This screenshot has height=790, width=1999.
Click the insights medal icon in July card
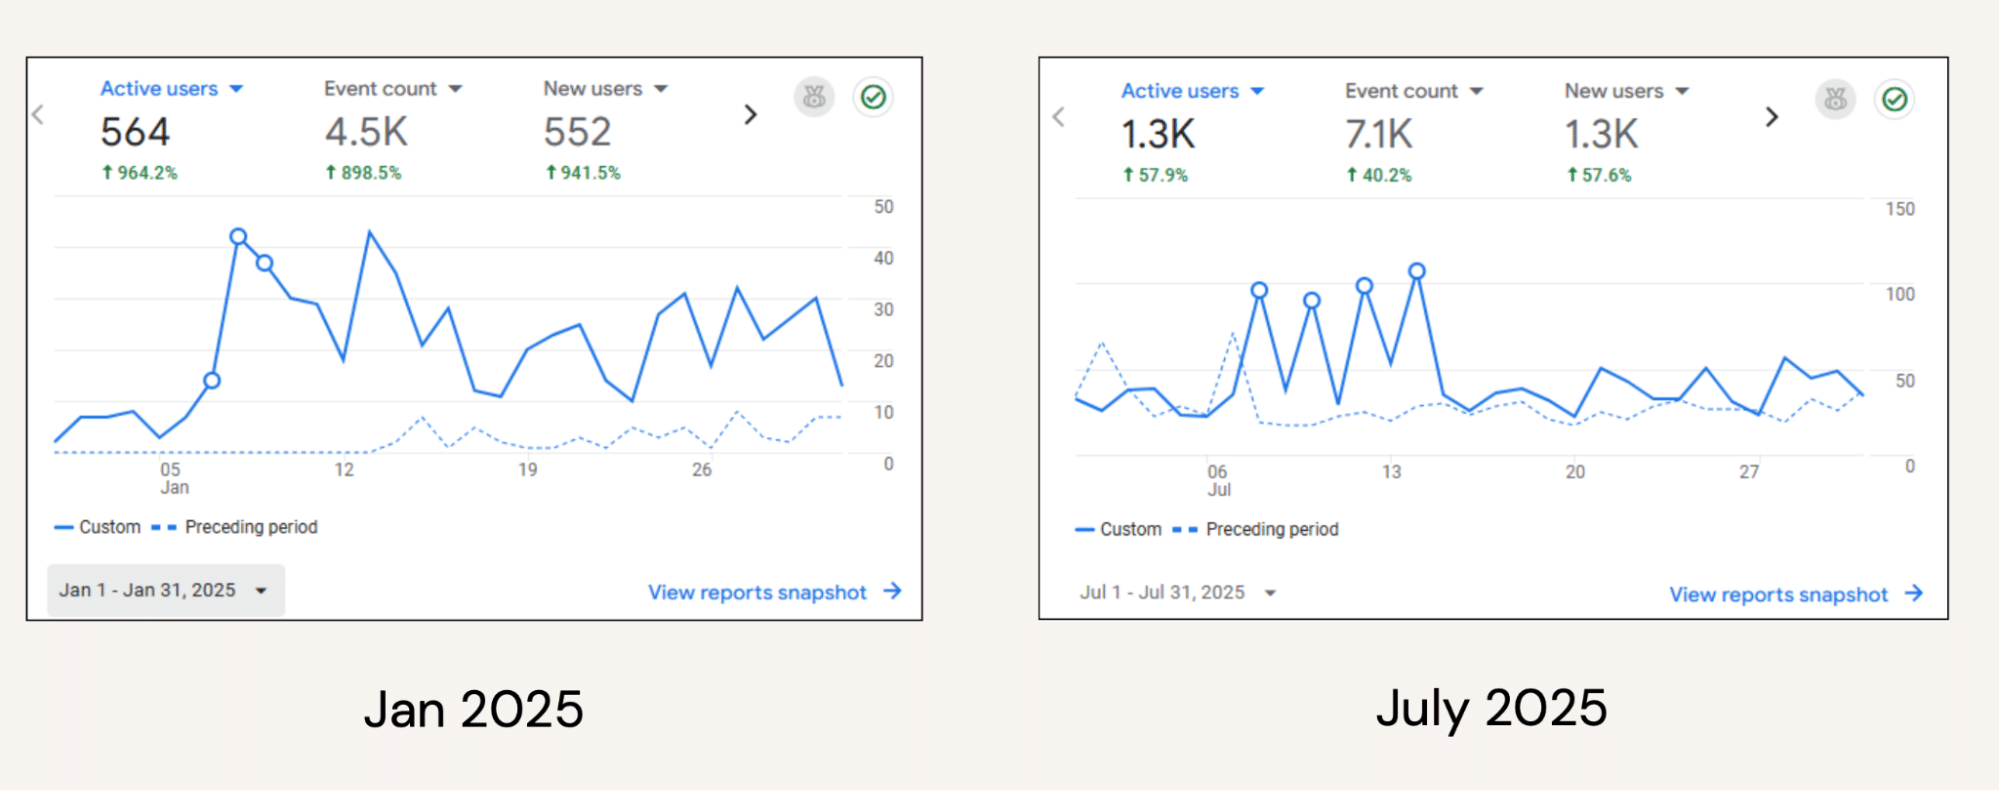click(x=1835, y=99)
